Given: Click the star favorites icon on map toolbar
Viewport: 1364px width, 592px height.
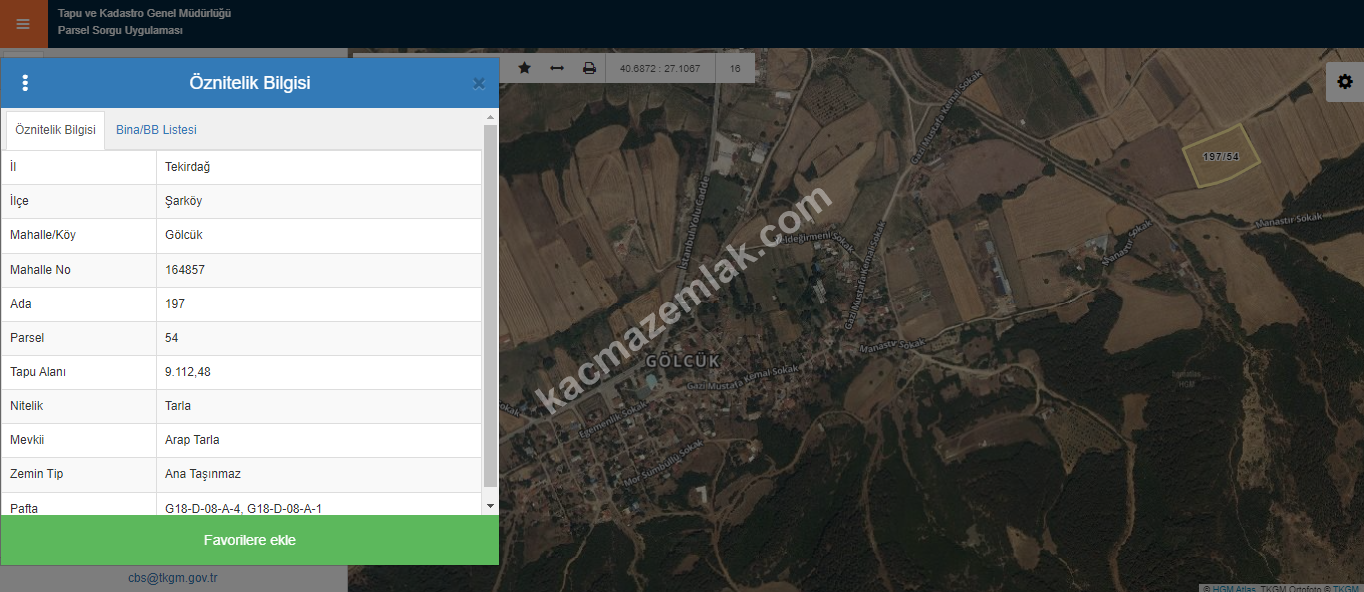Looking at the screenshot, I should (x=524, y=68).
